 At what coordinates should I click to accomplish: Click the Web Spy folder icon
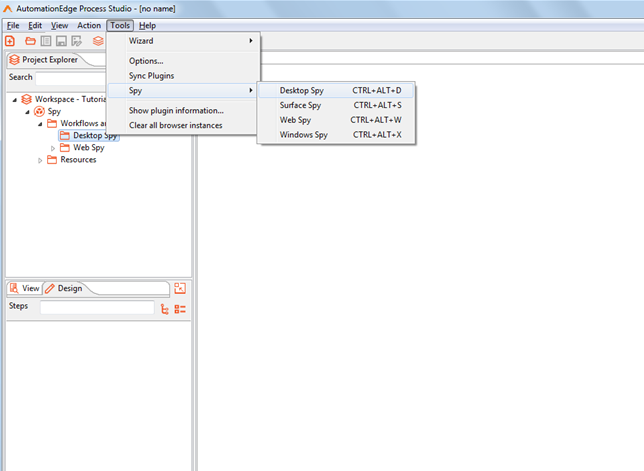pyautogui.click(x=64, y=147)
